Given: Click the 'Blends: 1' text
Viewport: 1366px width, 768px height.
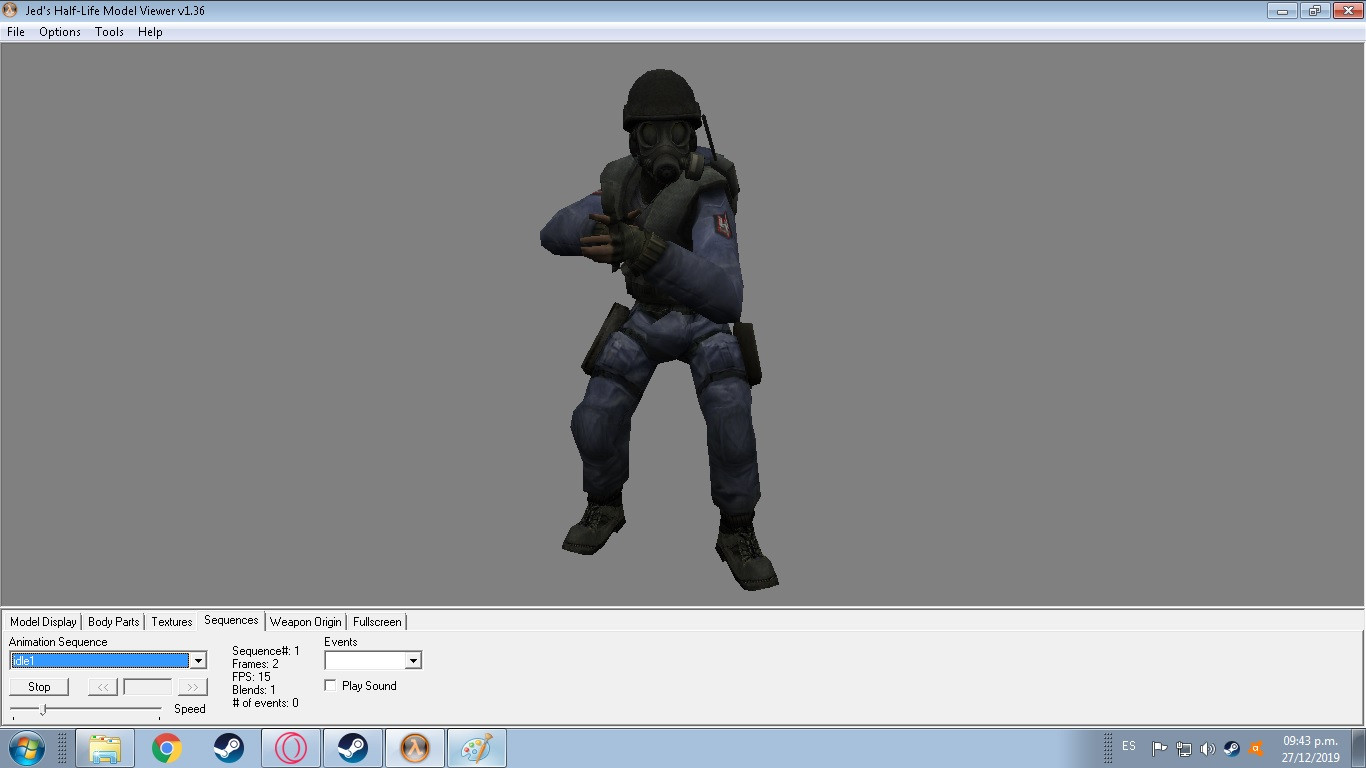Looking at the screenshot, I should pyautogui.click(x=254, y=690).
